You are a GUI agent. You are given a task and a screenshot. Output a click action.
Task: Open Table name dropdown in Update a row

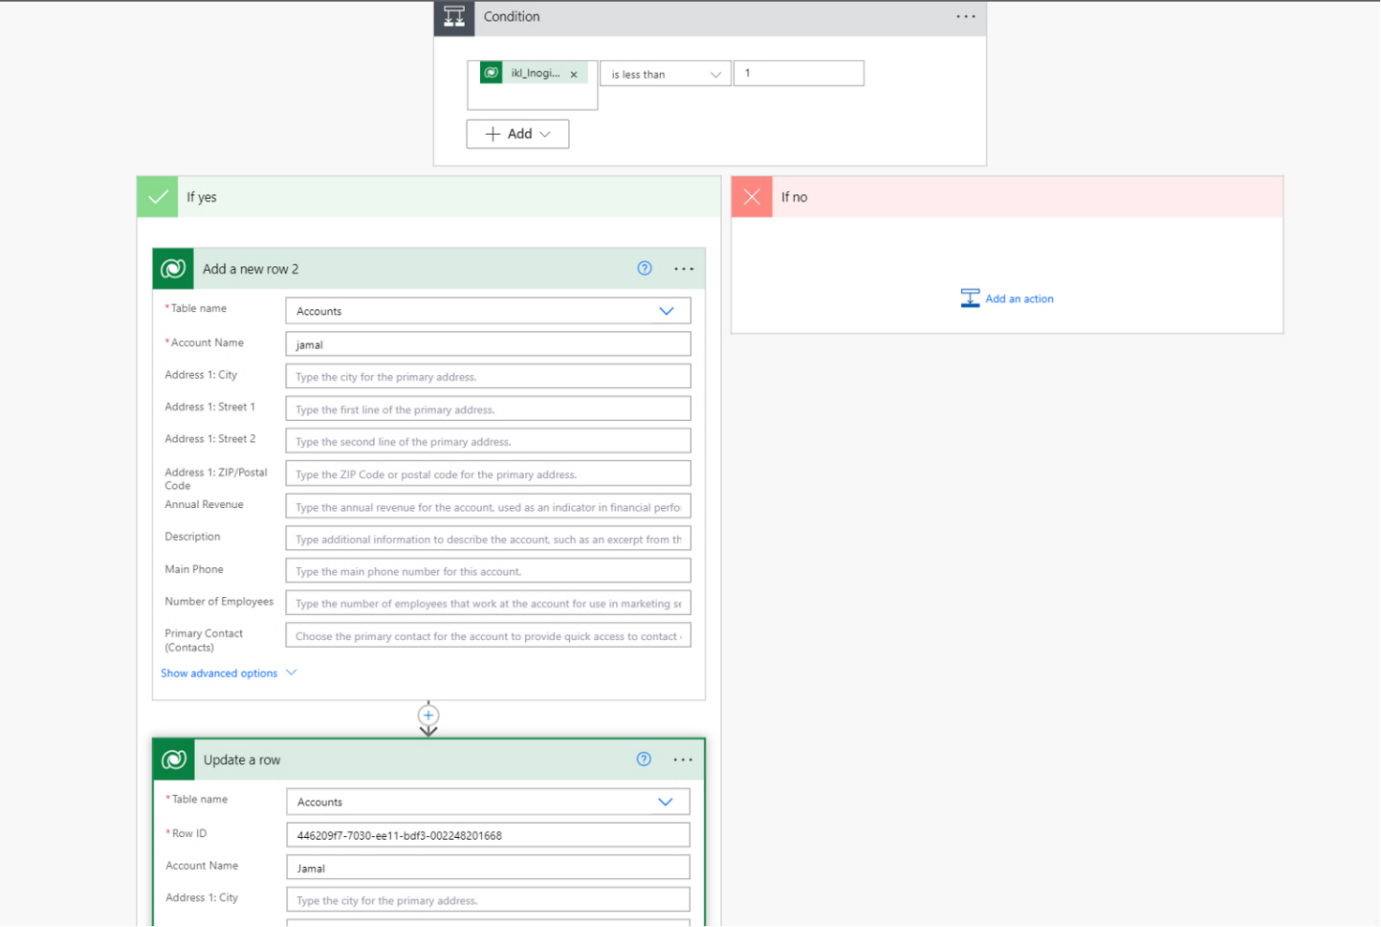pyautogui.click(x=665, y=802)
